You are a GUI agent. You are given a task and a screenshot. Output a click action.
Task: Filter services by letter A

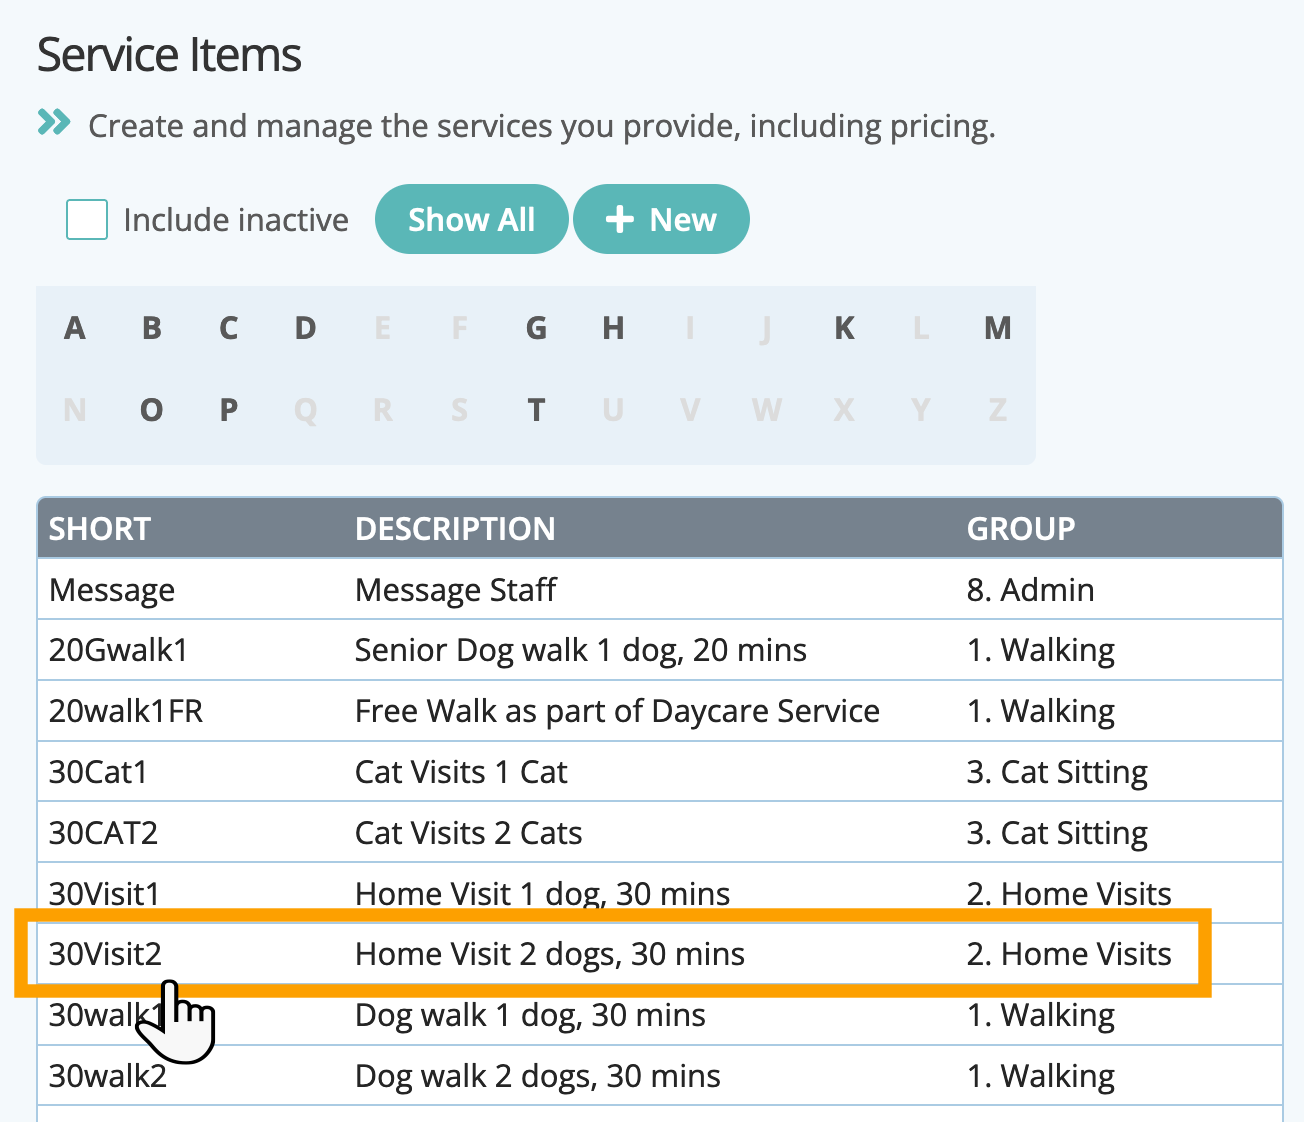point(75,328)
